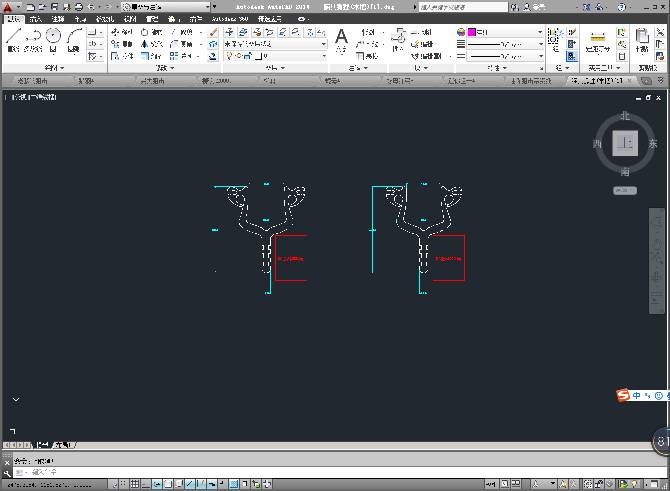Click the Undo arrow in Quick Access toolbar
Image resolution: width=670 pixels, height=491 pixels.
pos(91,7)
